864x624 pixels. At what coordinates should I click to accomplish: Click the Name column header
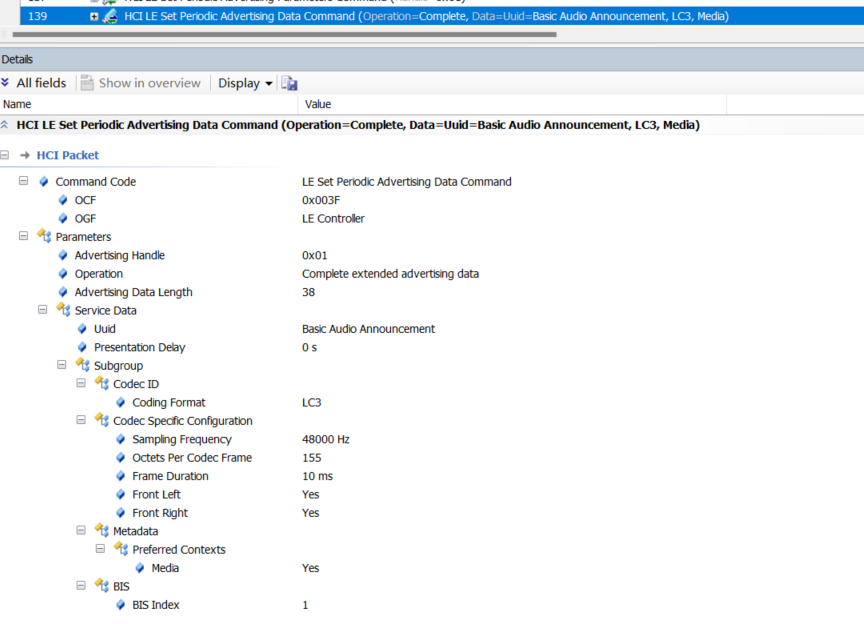click(18, 104)
